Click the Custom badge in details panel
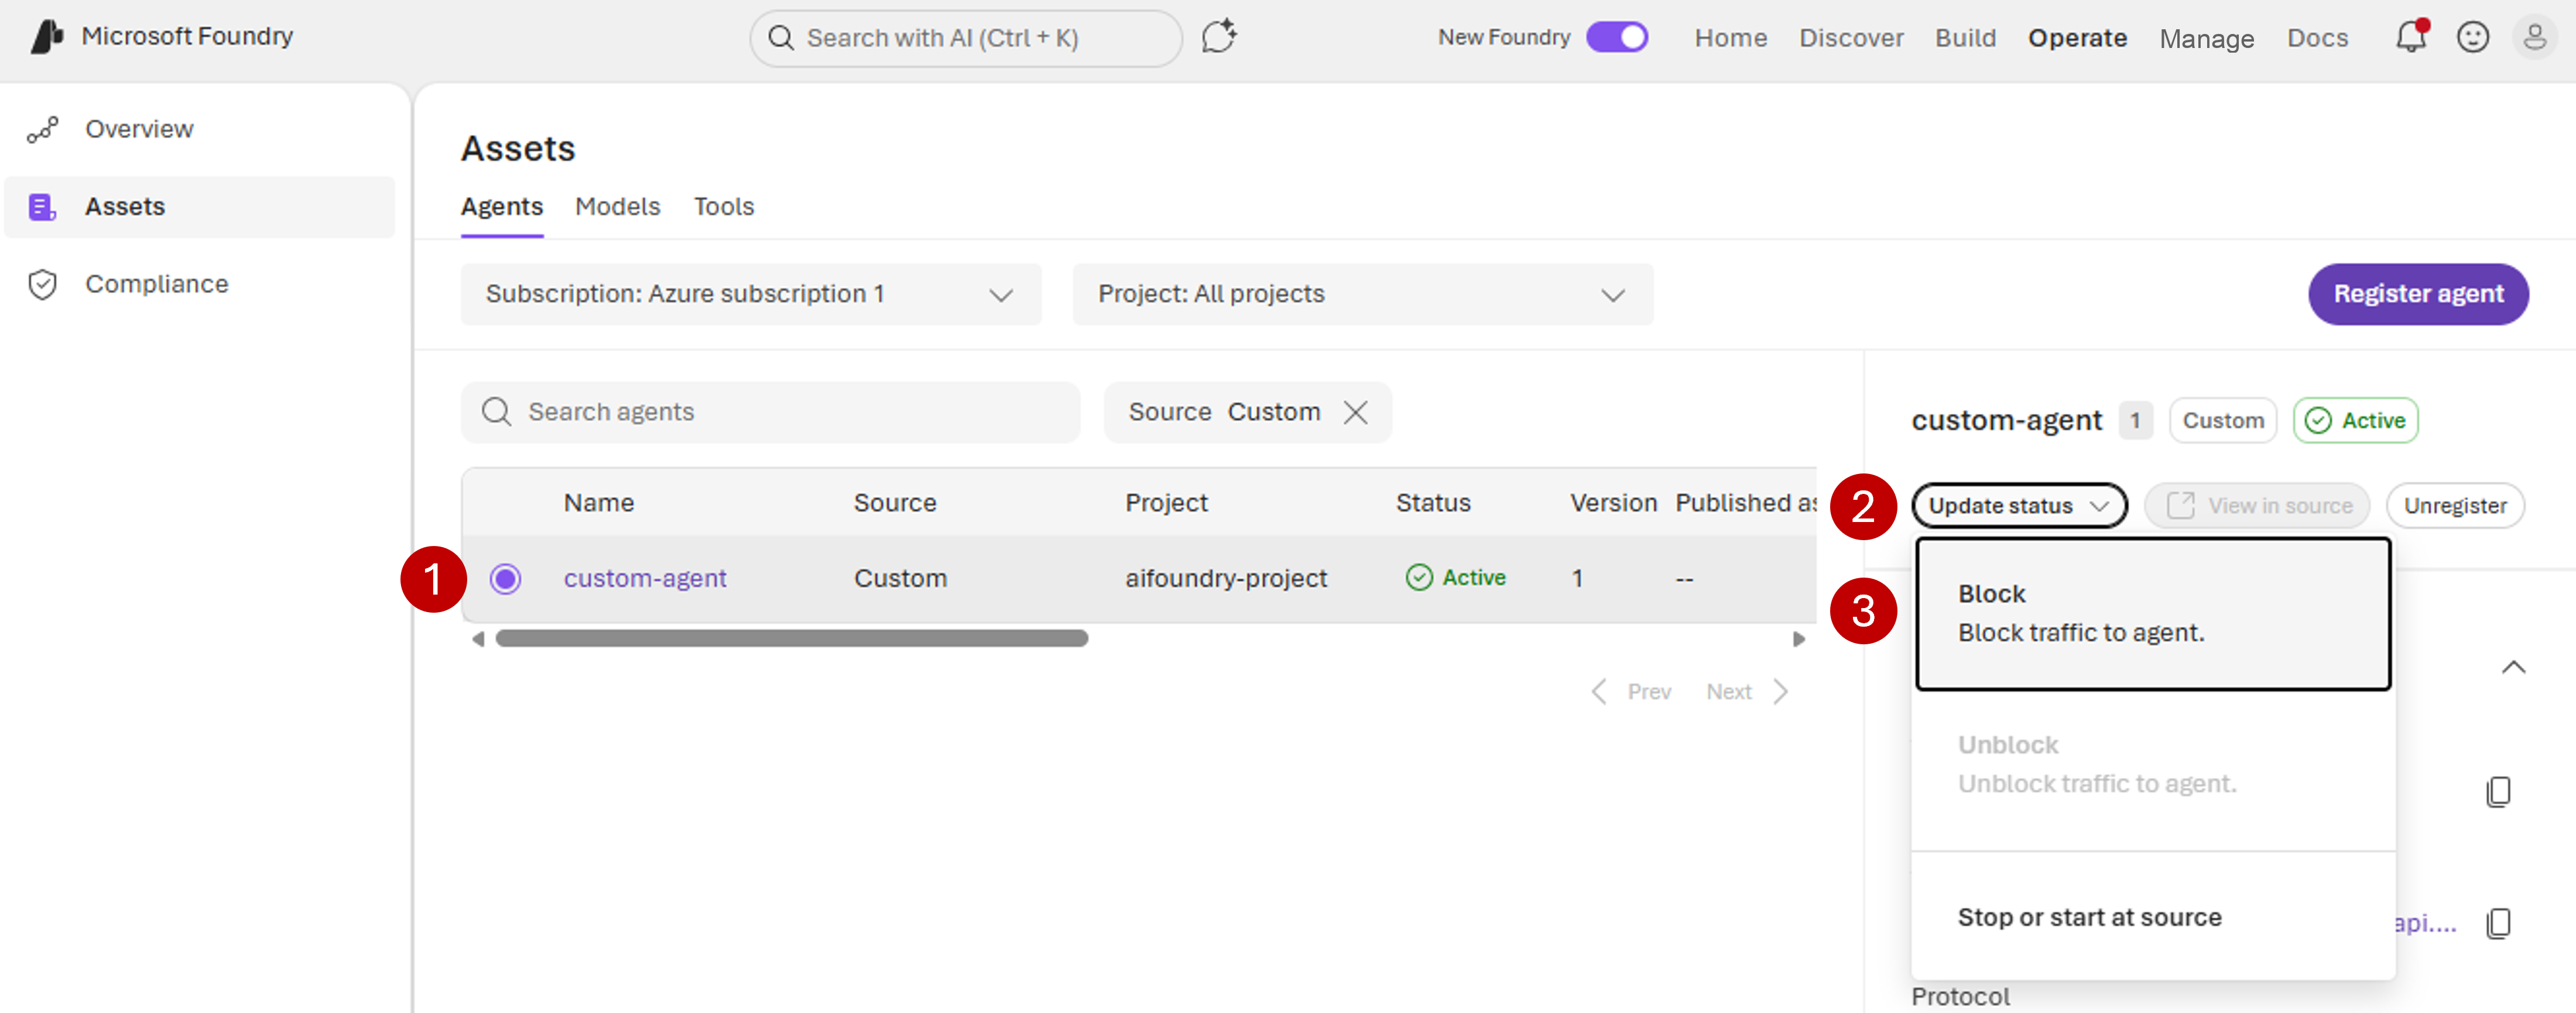The image size is (2576, 1013). (x=2223, y=420)
